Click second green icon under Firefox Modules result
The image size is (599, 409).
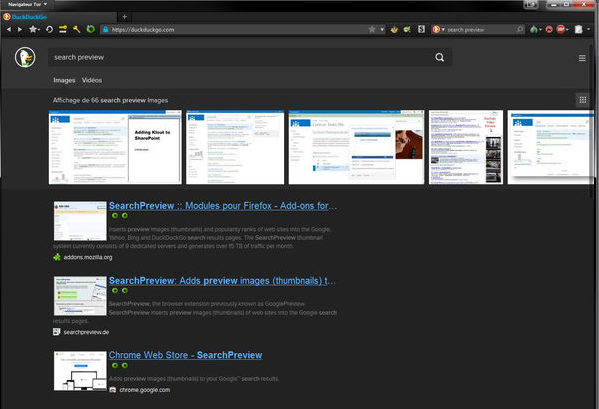point(125,216)
